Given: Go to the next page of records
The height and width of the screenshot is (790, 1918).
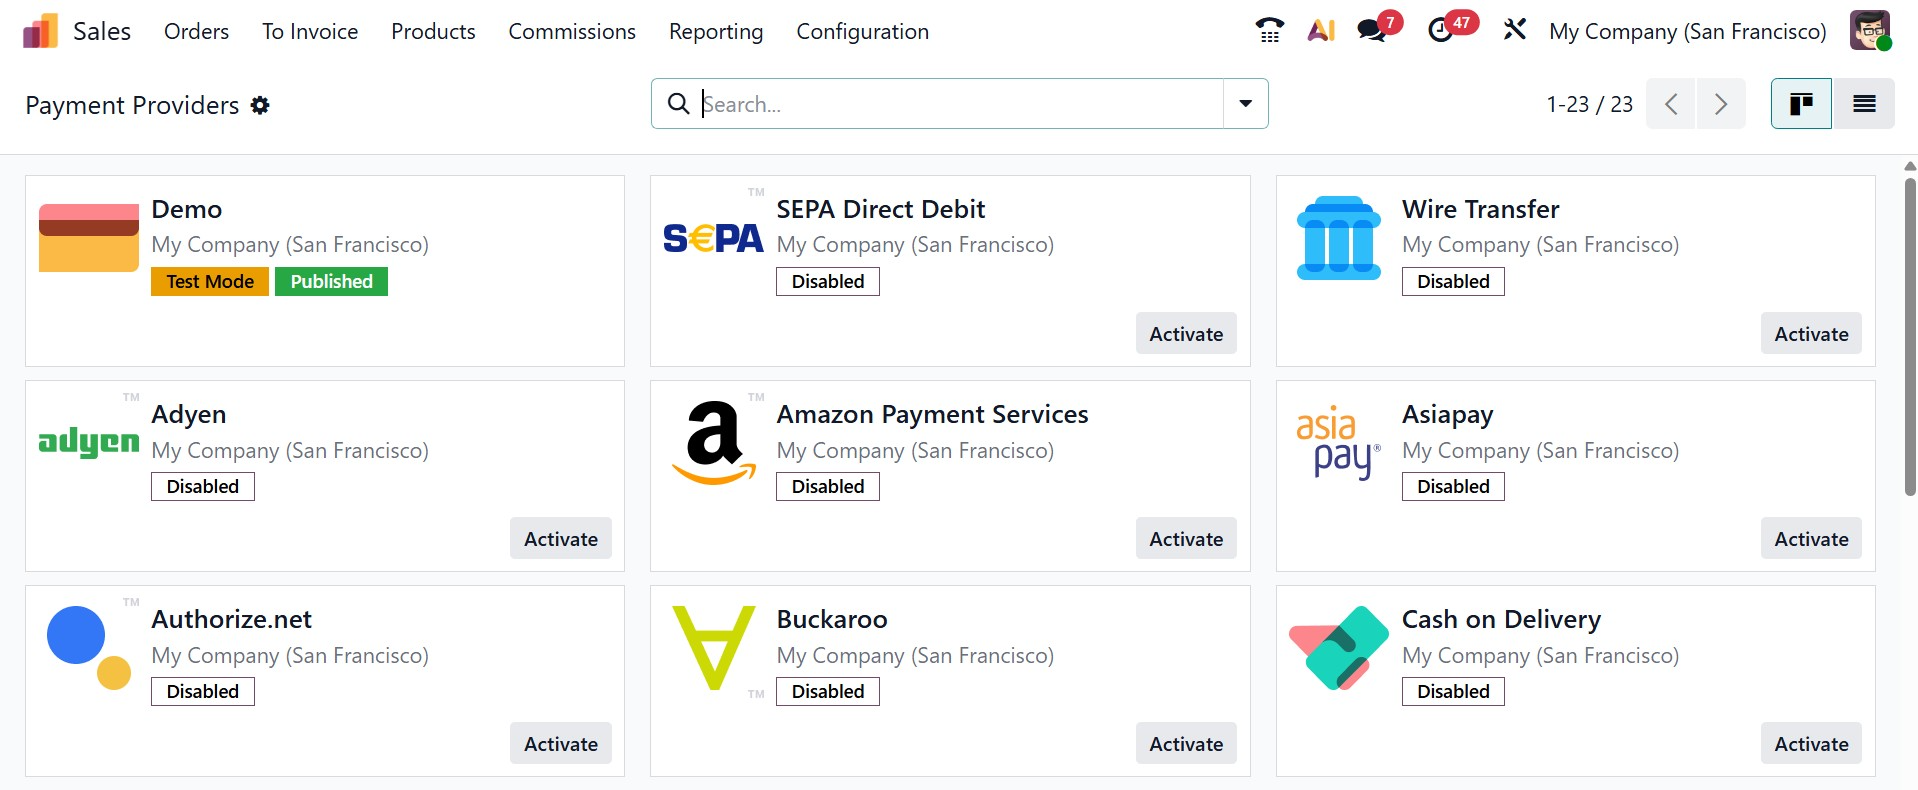Looking at the screenshot, I should tap(1721, 104).
